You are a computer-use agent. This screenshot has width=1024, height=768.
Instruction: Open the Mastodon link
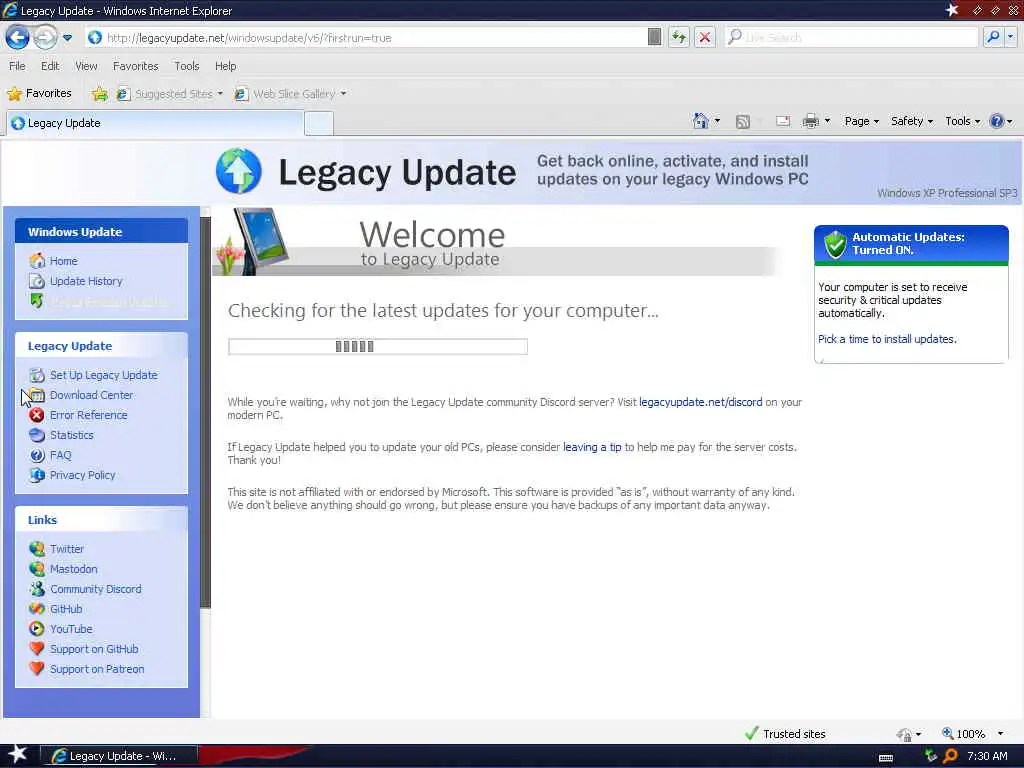point(74,569)
